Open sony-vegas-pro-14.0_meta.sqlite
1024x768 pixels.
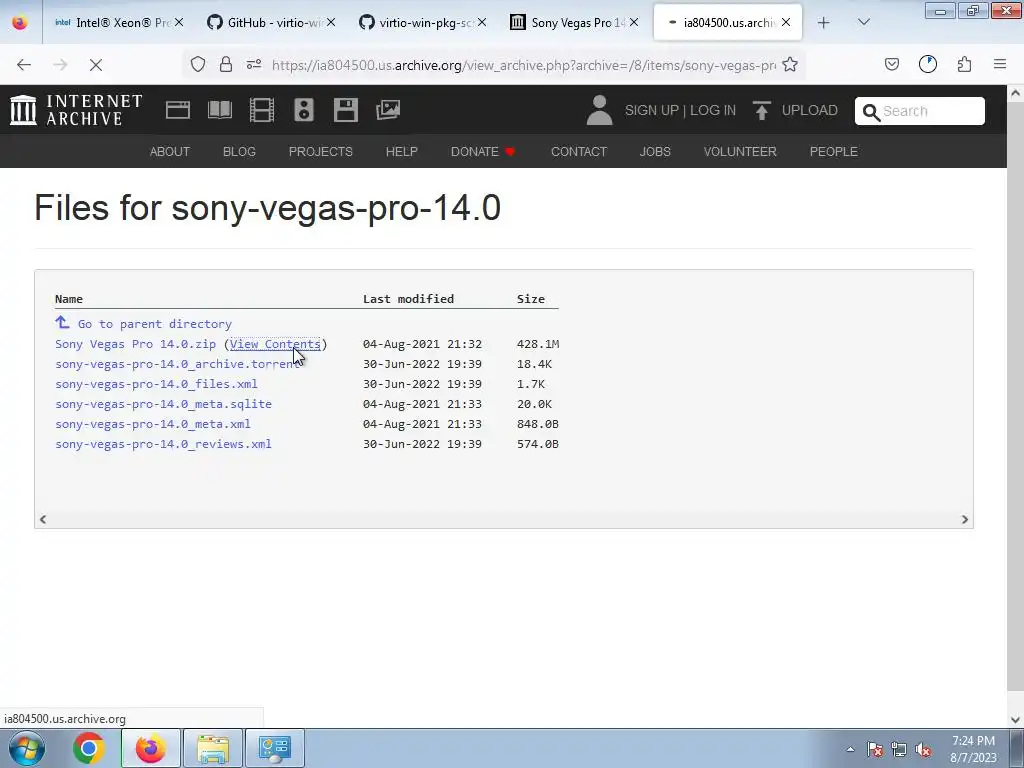coord(163,404)
